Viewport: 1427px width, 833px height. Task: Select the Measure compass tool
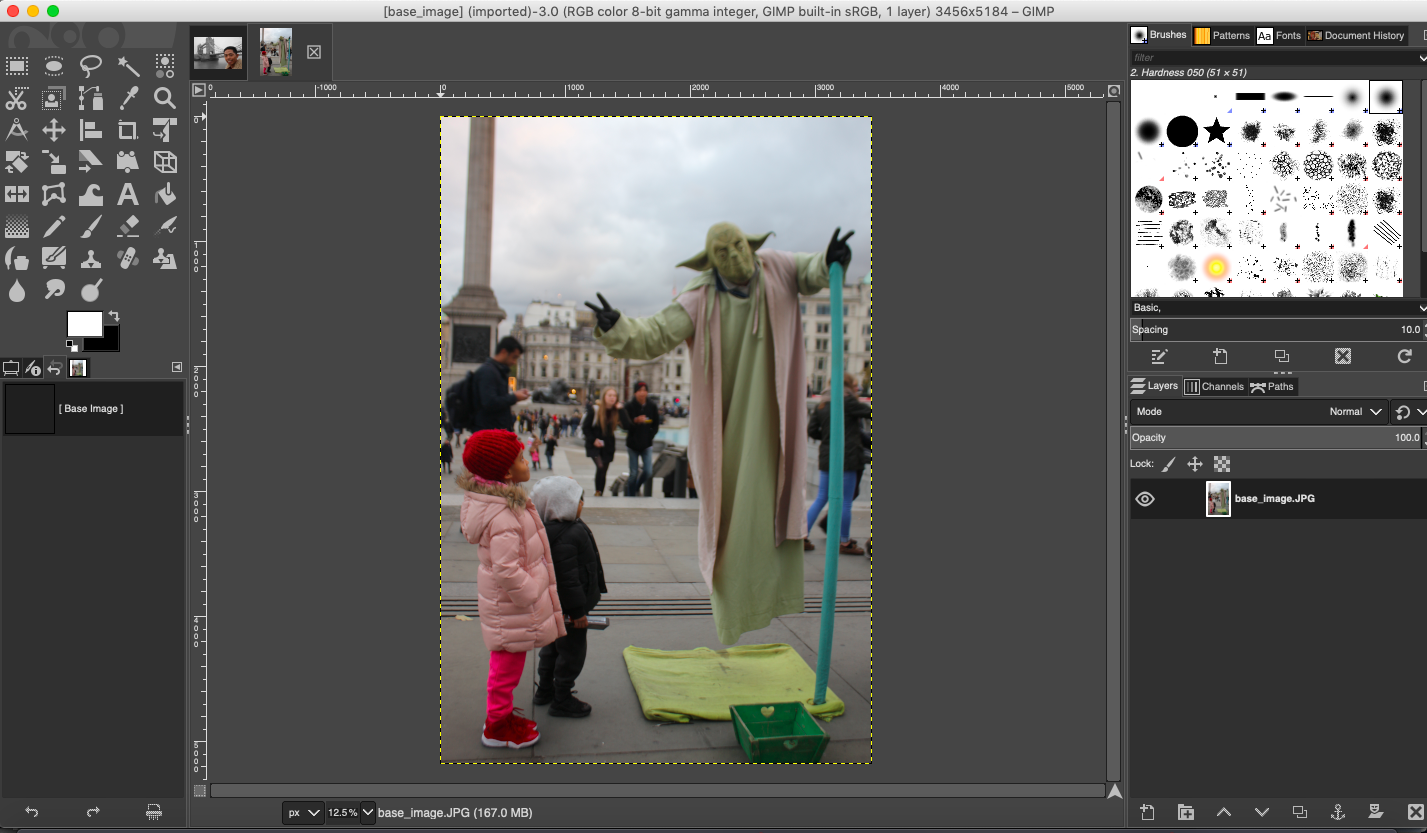[x=17, y=130]
